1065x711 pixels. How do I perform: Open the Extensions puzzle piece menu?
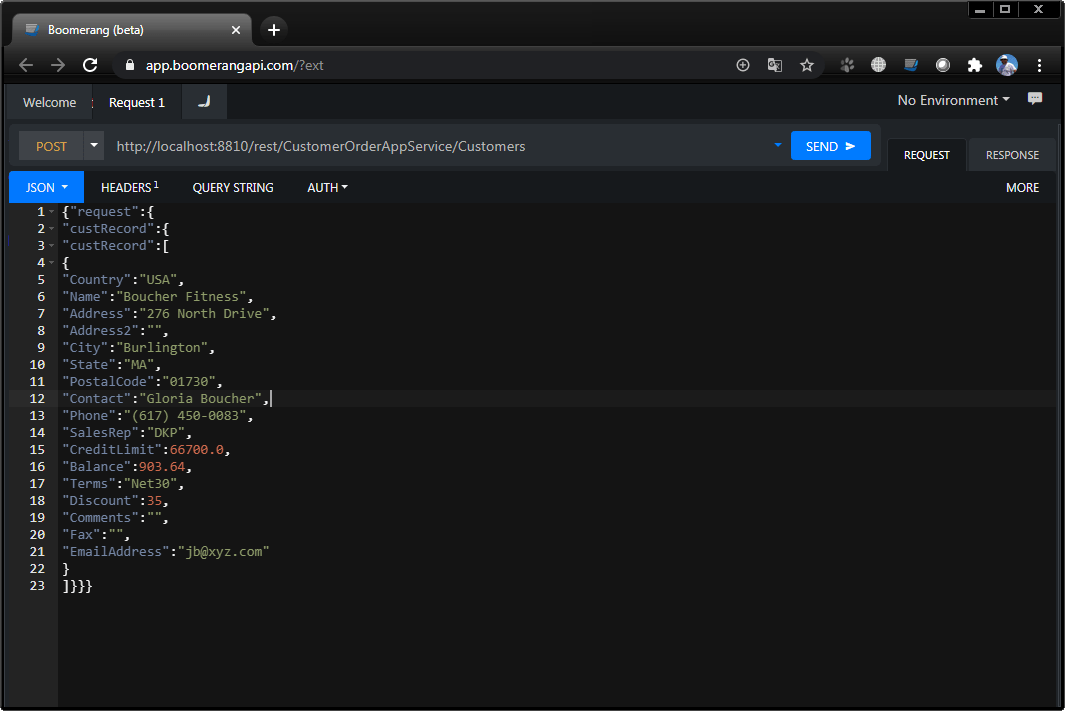click(x=974, y=65)
